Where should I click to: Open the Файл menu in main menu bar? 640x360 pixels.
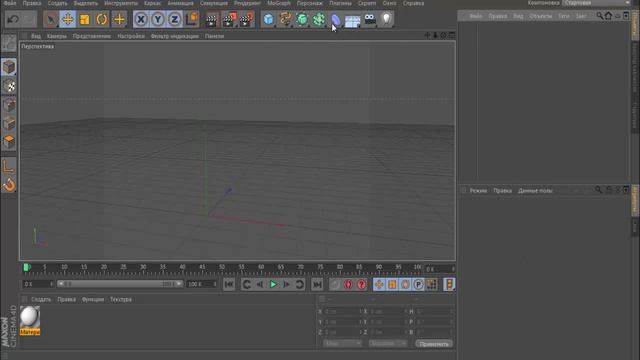point(10,3)
